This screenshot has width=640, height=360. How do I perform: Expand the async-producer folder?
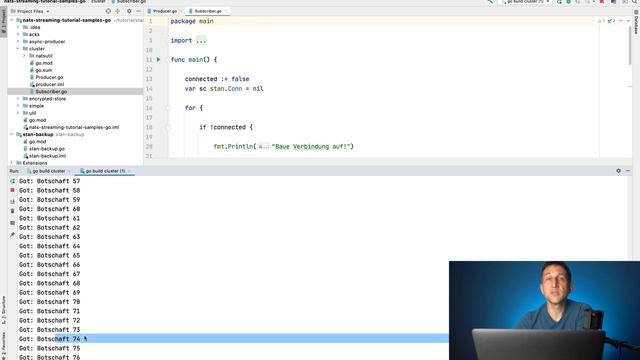[x=18, y=42]
